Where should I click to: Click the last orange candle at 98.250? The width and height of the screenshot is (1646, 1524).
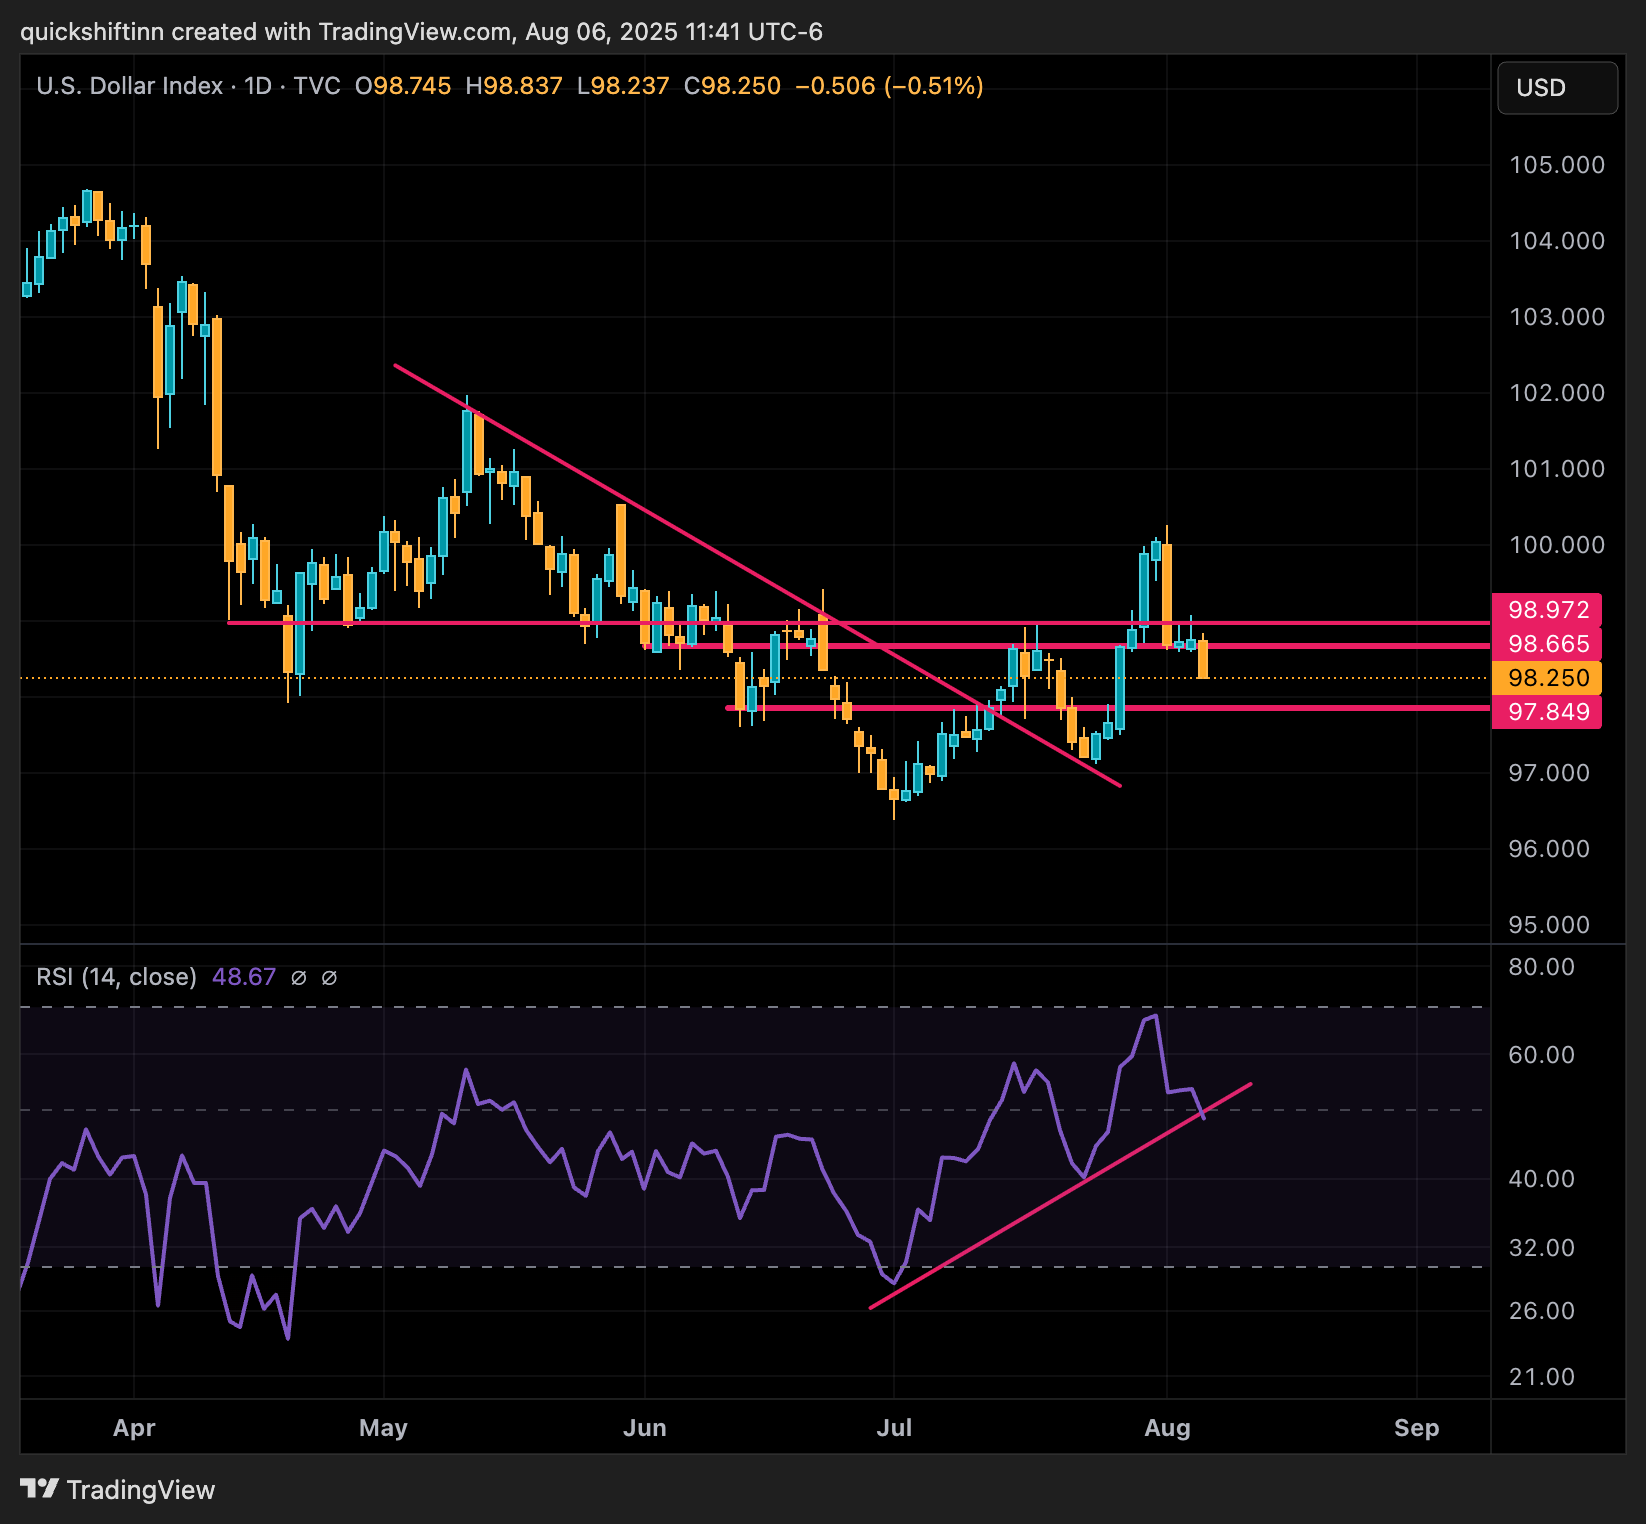tap(1203, 659)
